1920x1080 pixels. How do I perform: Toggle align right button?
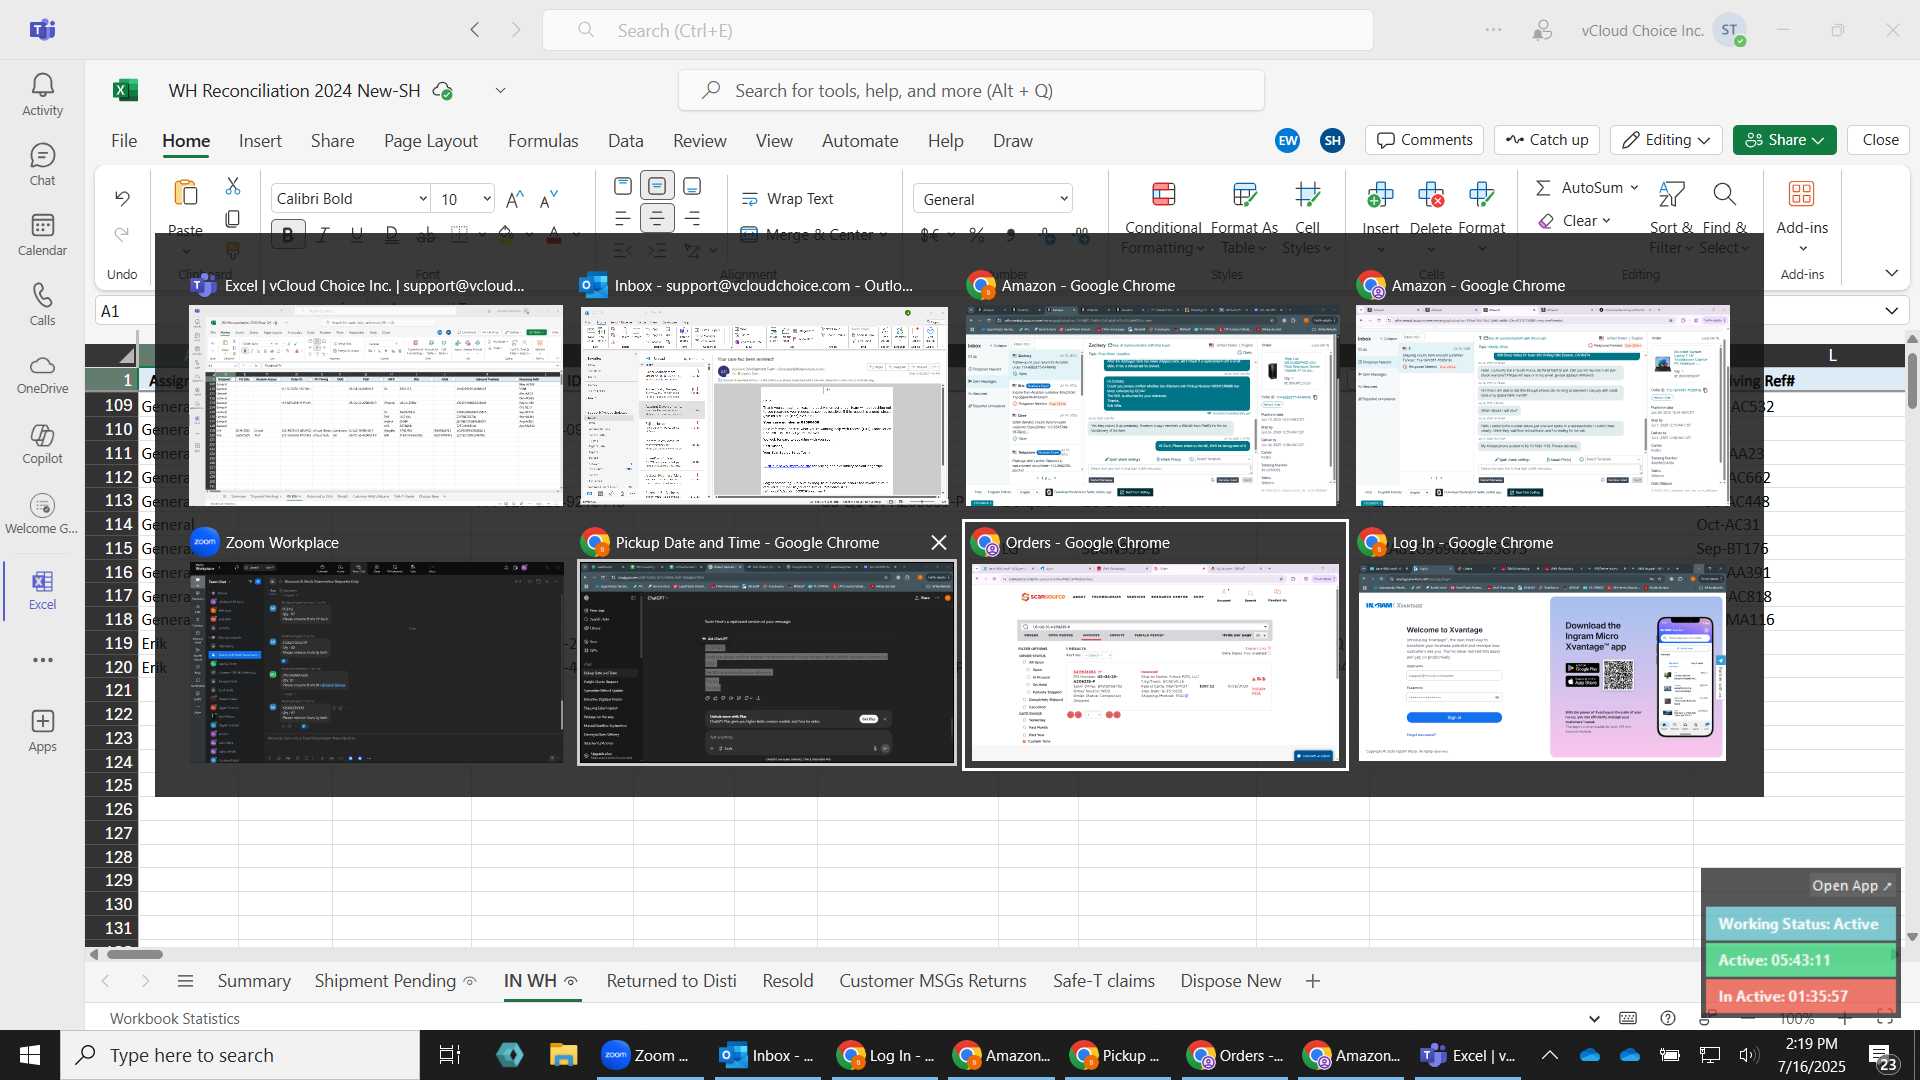click(x=692, y=218)
